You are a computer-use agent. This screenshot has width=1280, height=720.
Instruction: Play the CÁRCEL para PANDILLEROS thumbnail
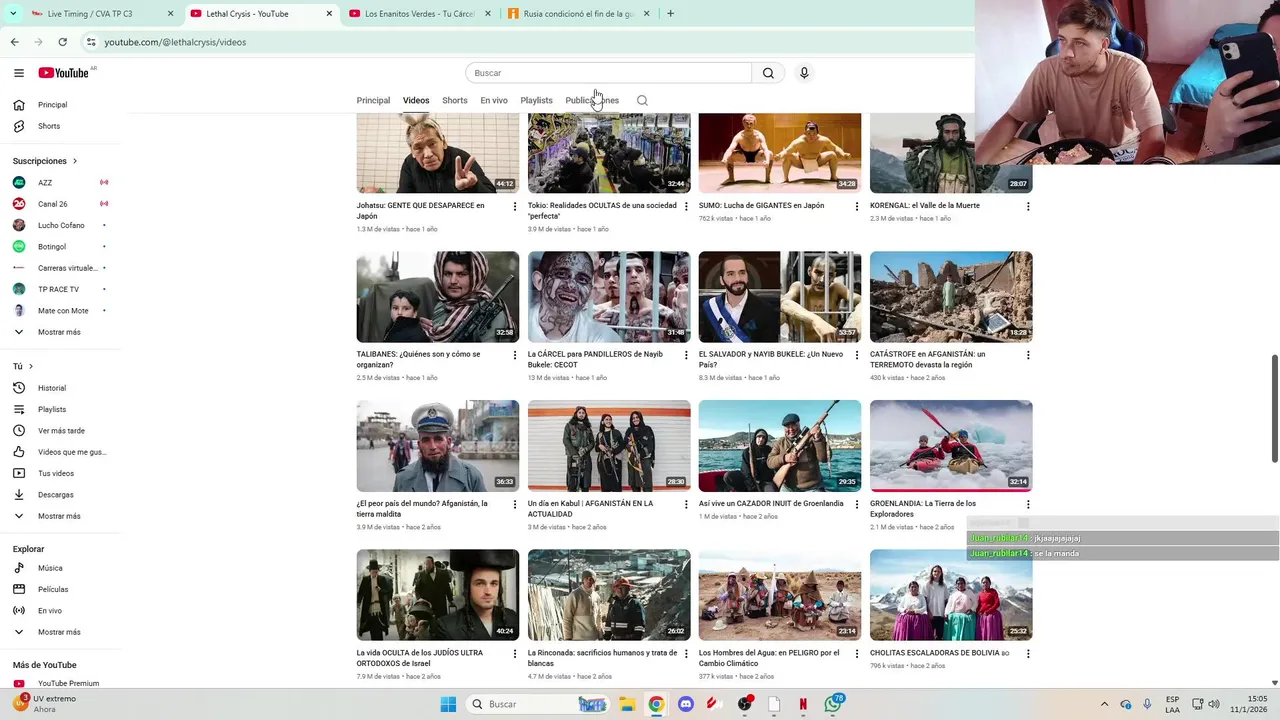point(609,297)
